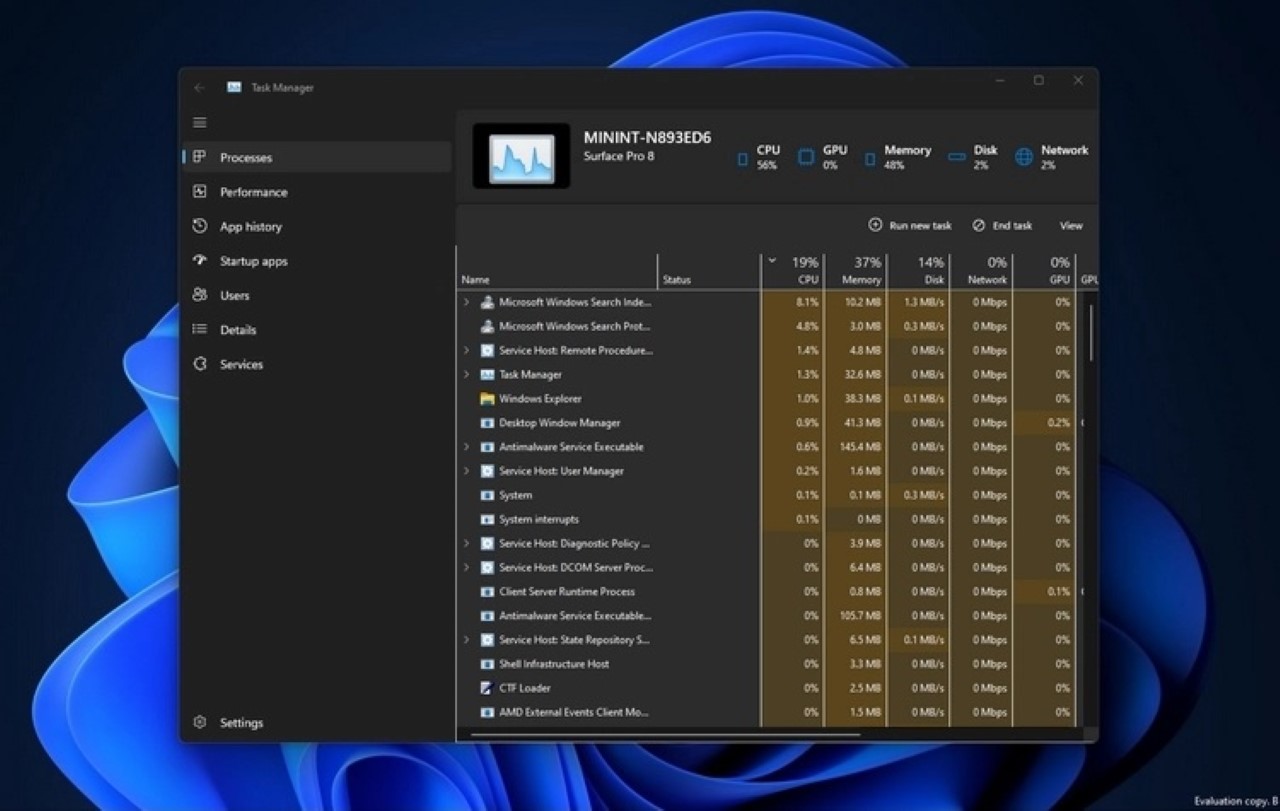Image resolution: width=1280 pixels, height=811 pixels.
Task: Expand Service Host: State Repository row
Action: point(466,640)
